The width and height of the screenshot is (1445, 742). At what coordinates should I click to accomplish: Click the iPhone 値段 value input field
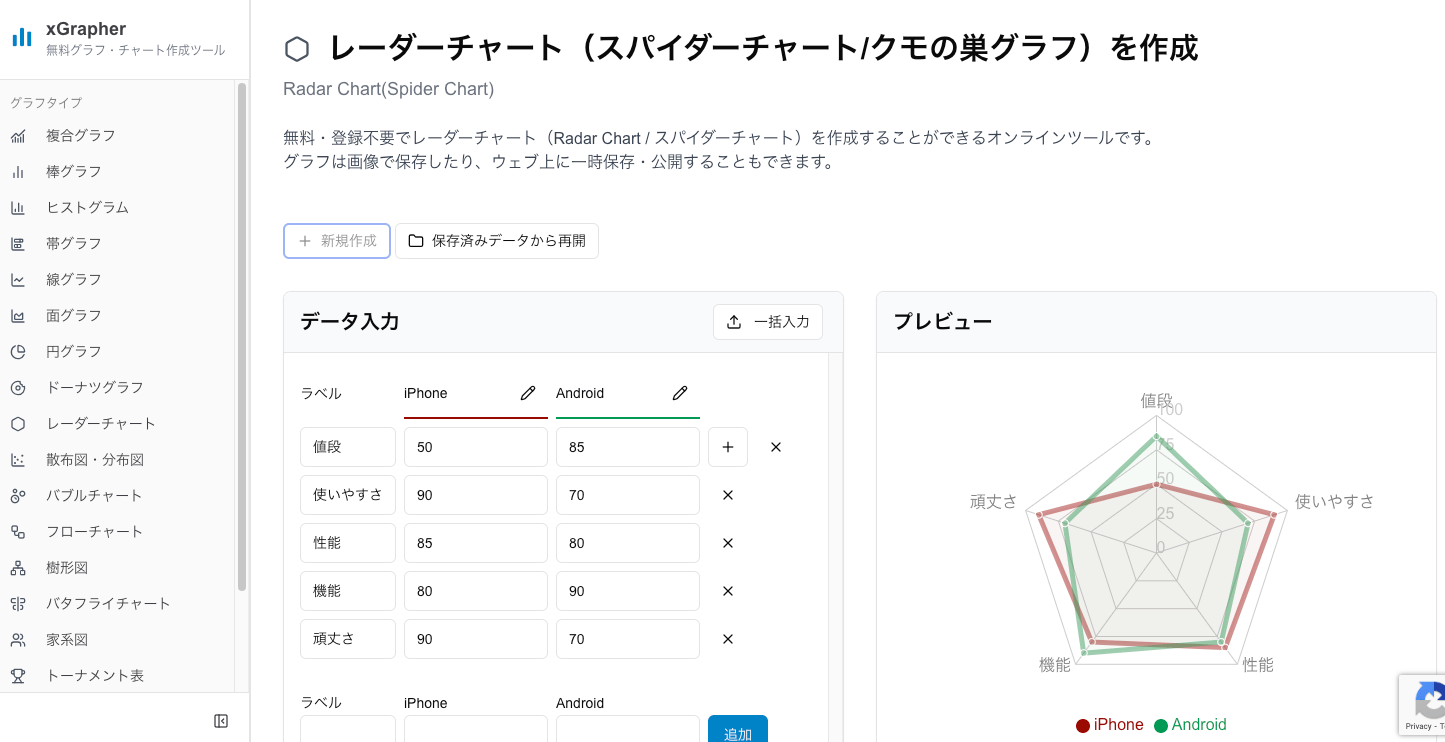coord(475,447)
